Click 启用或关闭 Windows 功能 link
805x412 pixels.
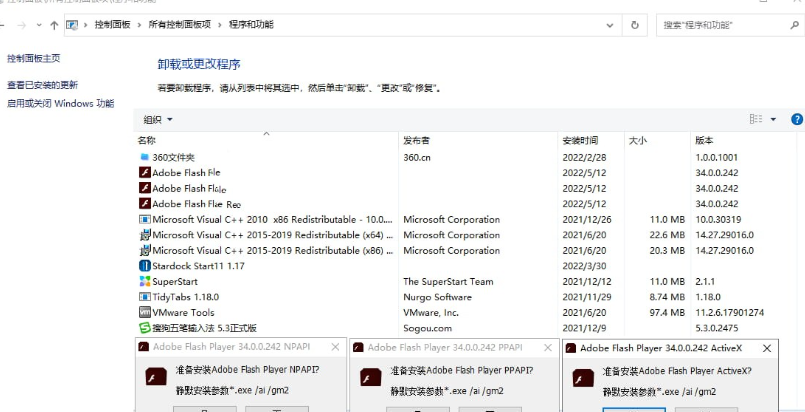point(60,103)
